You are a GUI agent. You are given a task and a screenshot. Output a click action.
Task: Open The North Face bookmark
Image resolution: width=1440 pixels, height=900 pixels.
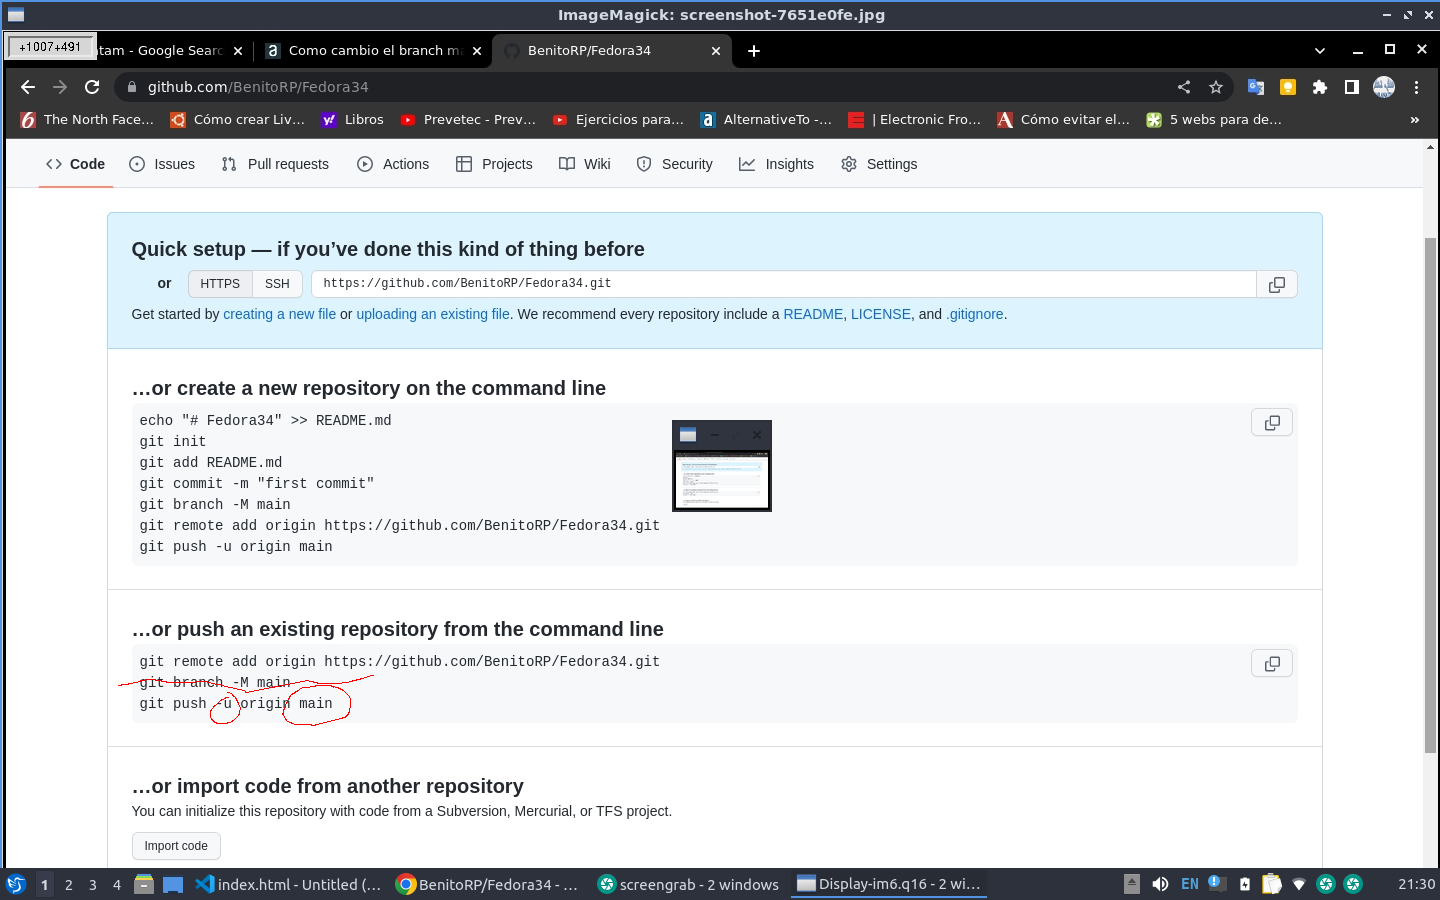click(87, 120)
